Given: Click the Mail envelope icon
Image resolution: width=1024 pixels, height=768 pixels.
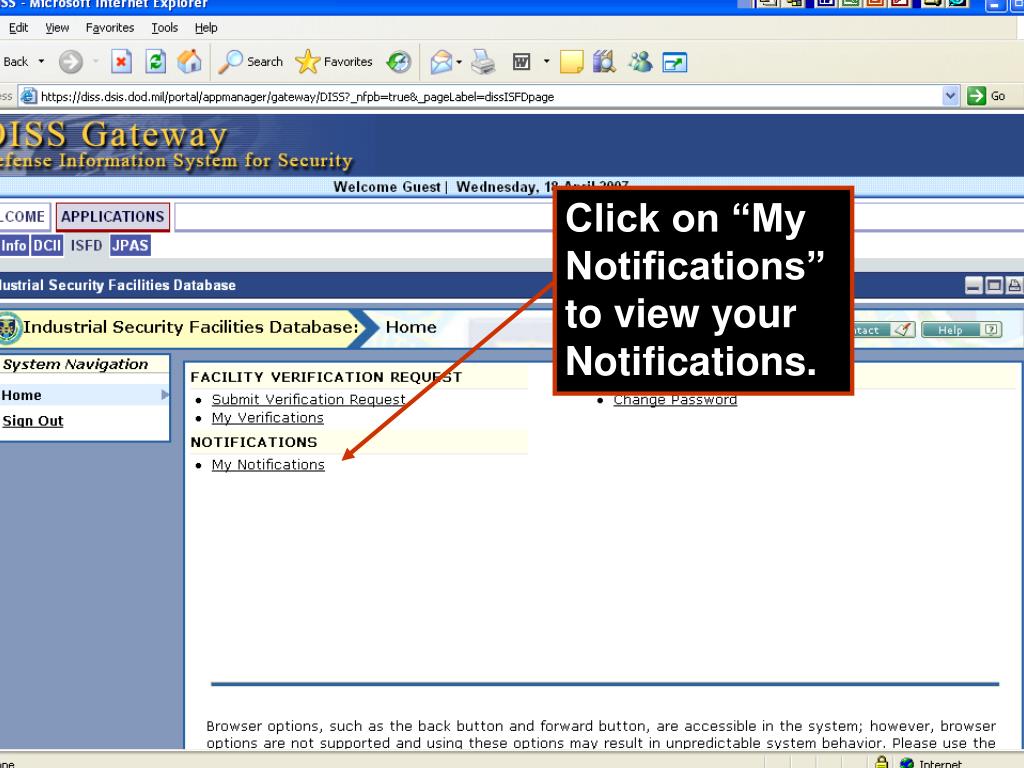Looking at the screenshot, I should 441,62.
